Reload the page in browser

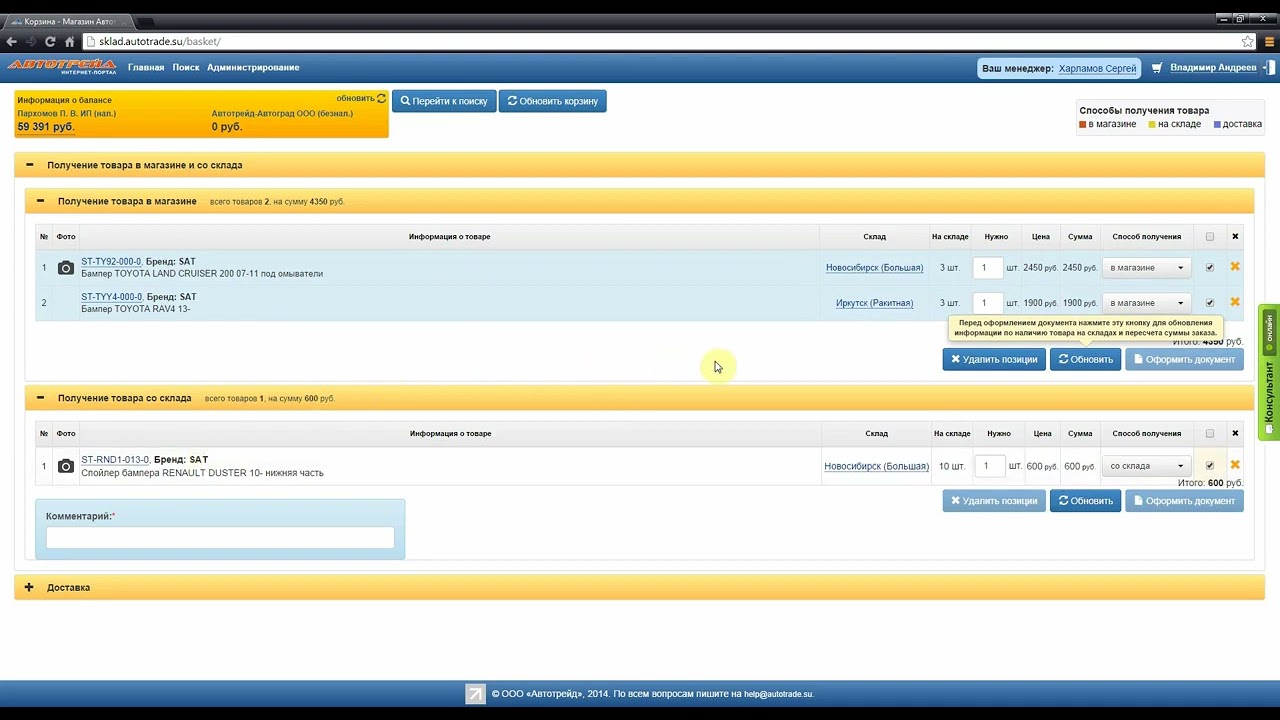(x=50, y=42)
